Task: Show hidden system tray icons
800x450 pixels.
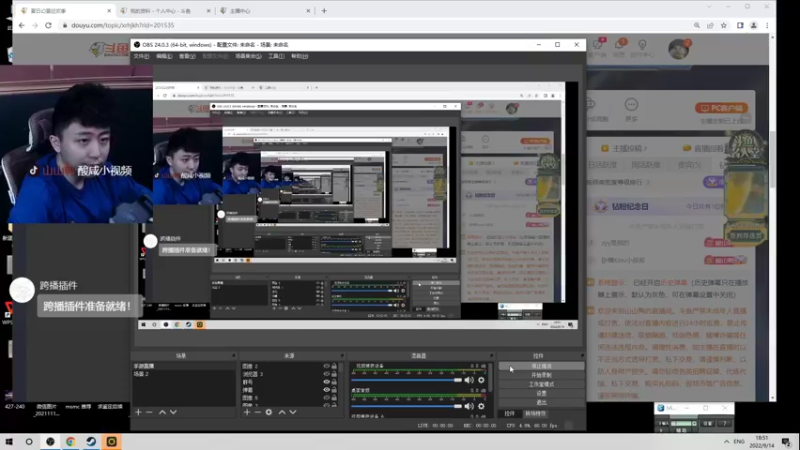Action: [727, 442]
